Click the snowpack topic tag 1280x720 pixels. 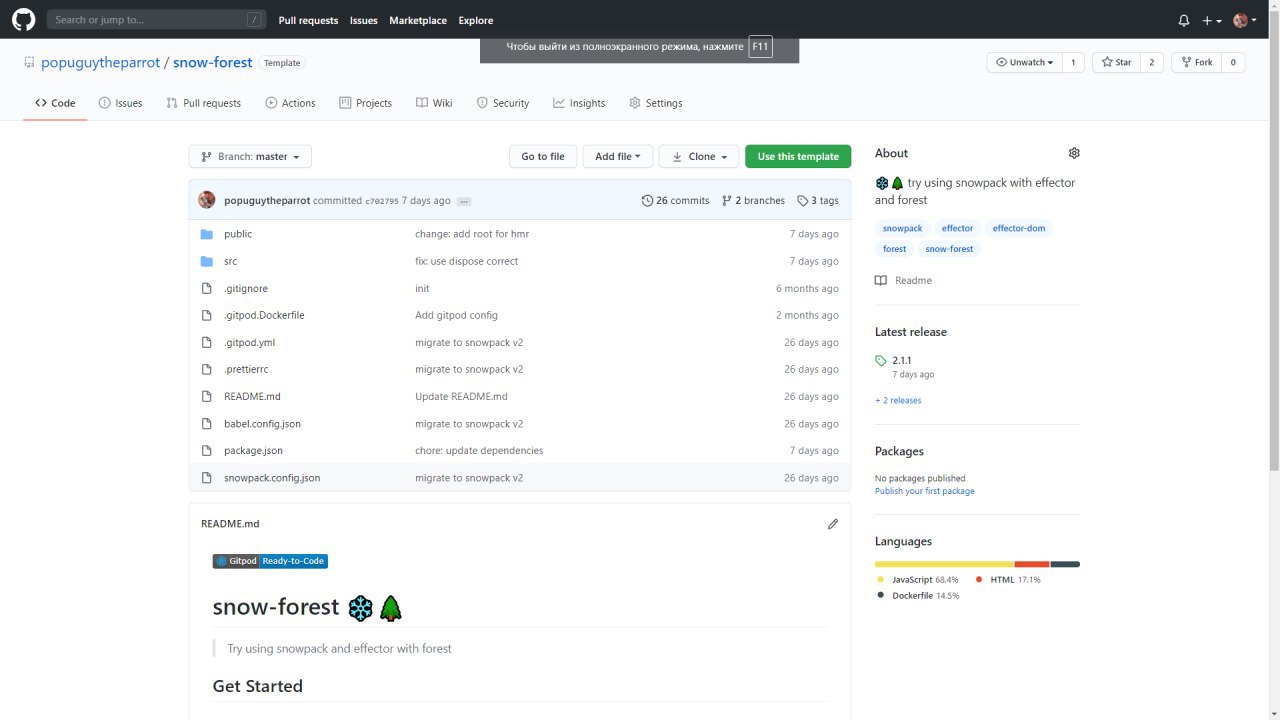click(x=902, y=228)
